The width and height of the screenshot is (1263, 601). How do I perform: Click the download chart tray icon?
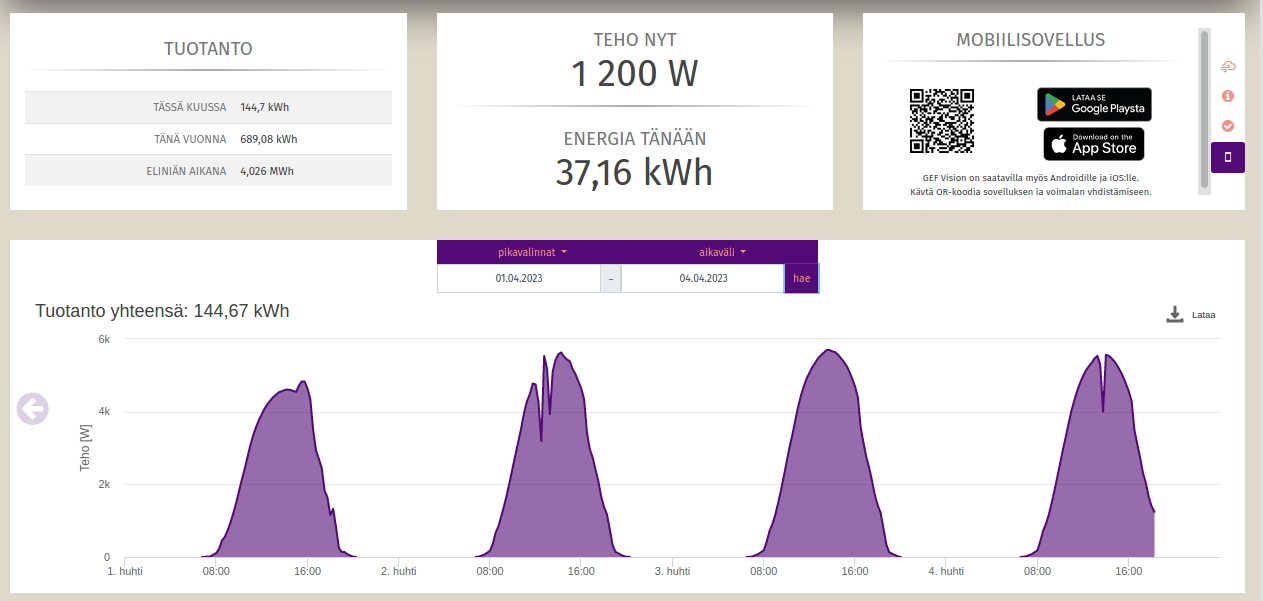1175,315
